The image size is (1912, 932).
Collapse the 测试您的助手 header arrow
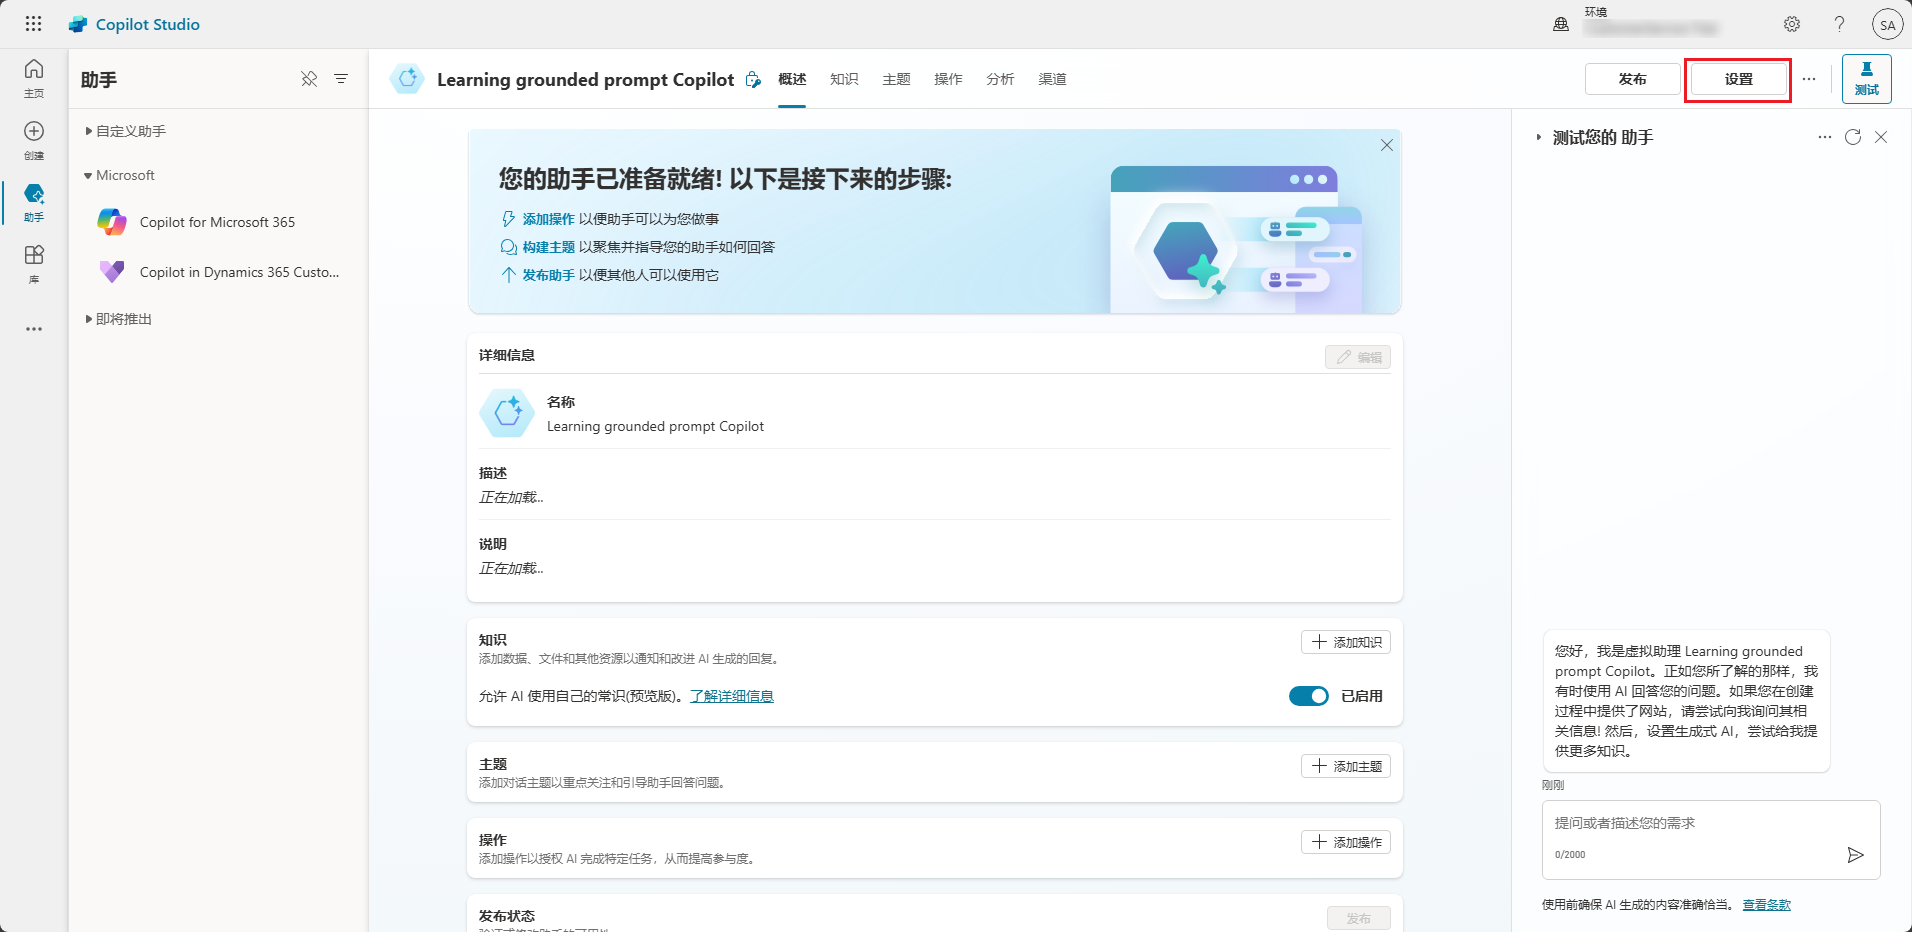pyautogui.click(x=1539, y=137)
